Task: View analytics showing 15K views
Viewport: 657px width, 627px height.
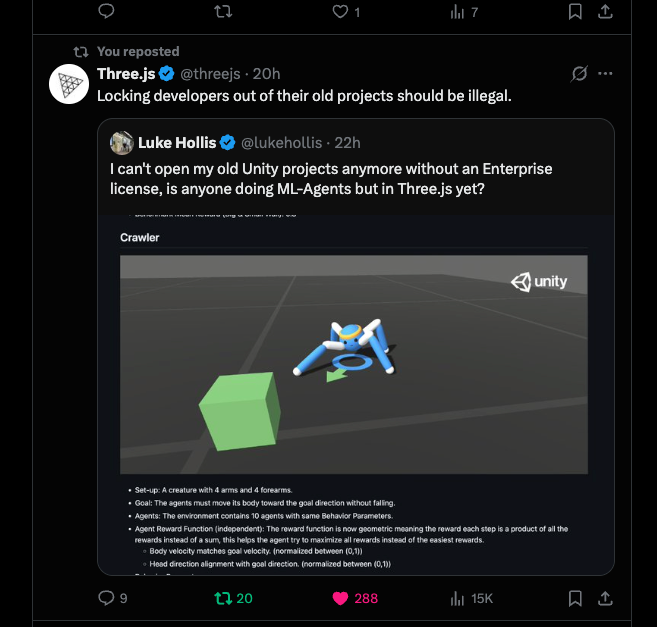Action: click(459, 598)
